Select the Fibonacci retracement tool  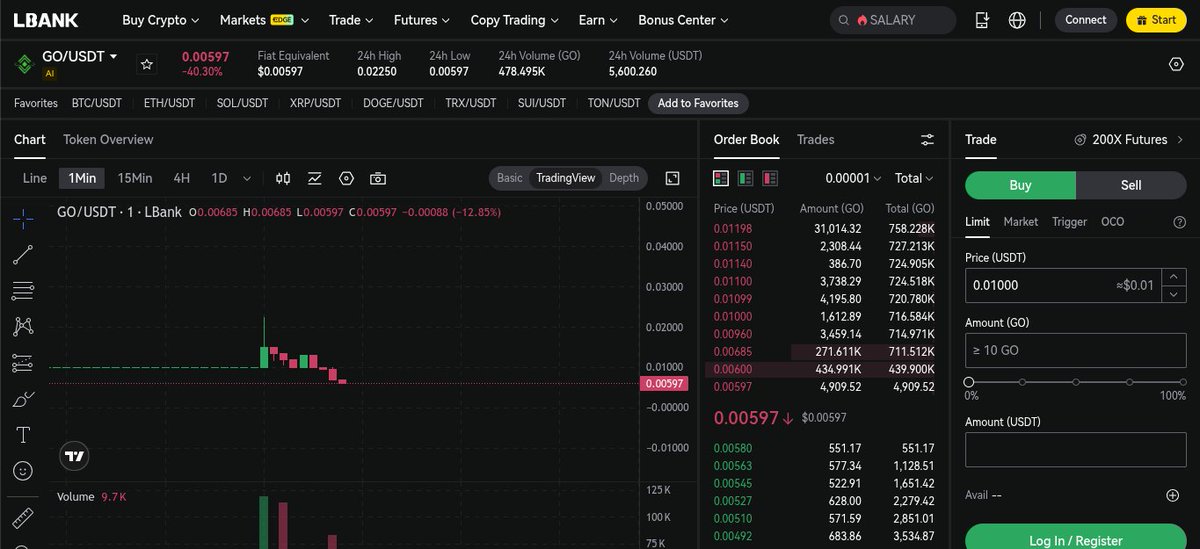(23, 290)
